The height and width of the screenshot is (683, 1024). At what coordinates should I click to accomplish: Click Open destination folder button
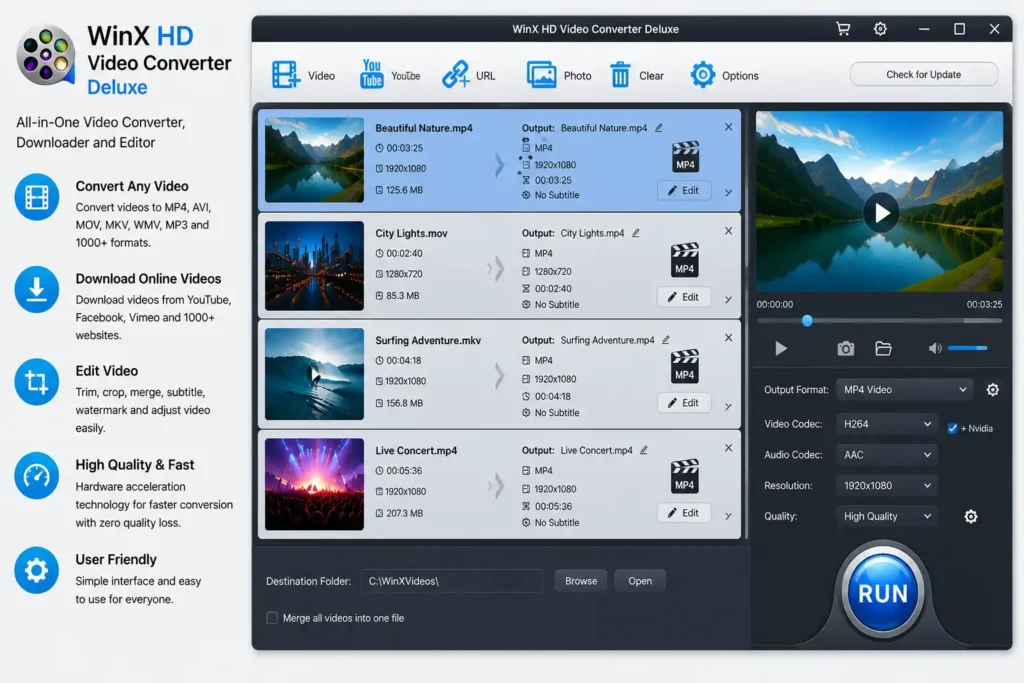pos(639,580)
